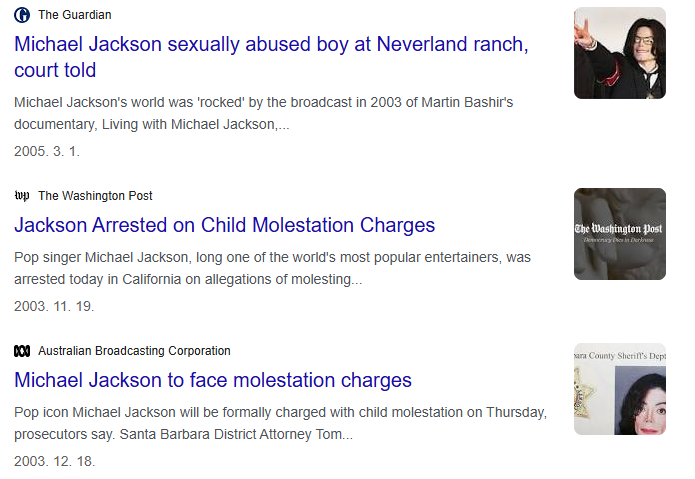The height and width of the screenshot is (479, 695).
Task: Click the 2003. 11. 19. date
Action: tap(54, 306)
